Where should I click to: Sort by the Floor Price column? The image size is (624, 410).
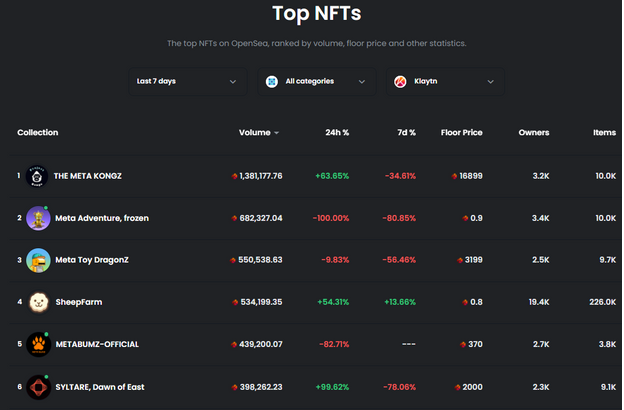pyautogui.click(x=461, y=132)
